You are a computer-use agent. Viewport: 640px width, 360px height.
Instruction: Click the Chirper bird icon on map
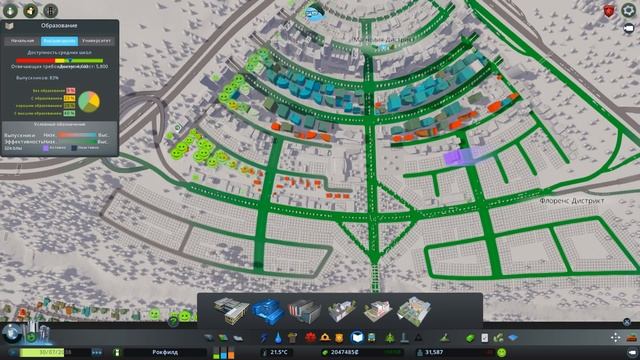(x=314, y=12)
